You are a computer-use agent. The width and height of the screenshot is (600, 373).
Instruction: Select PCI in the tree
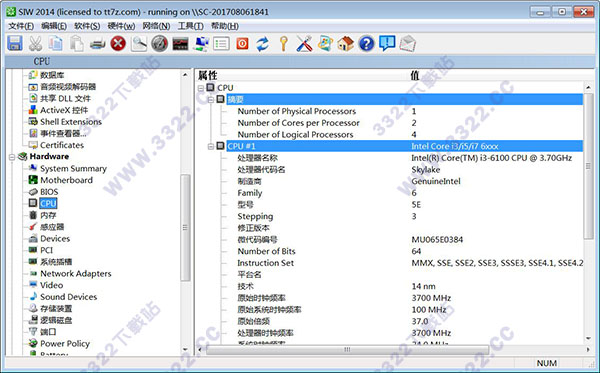[x=46, y=250]
